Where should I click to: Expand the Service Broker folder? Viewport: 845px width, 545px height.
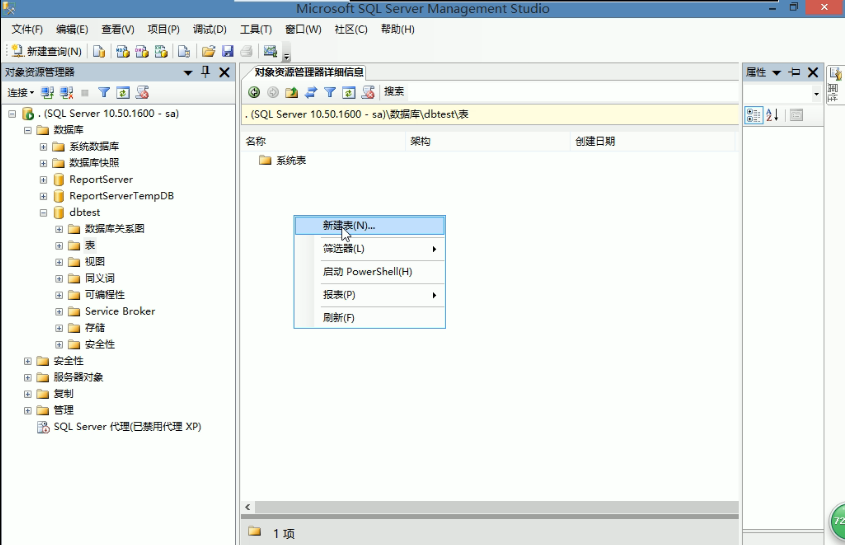[59, 312]
